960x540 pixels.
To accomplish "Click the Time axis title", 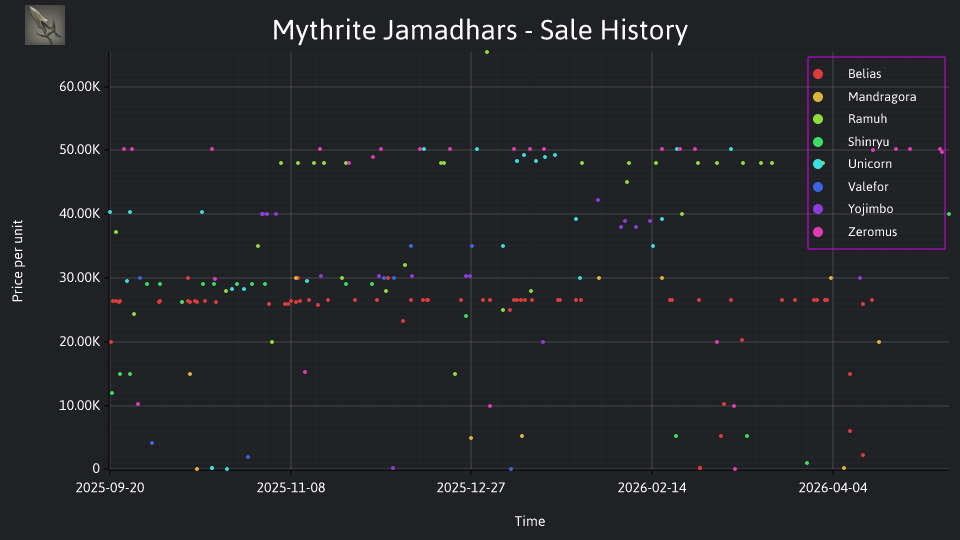I will 530,522.
